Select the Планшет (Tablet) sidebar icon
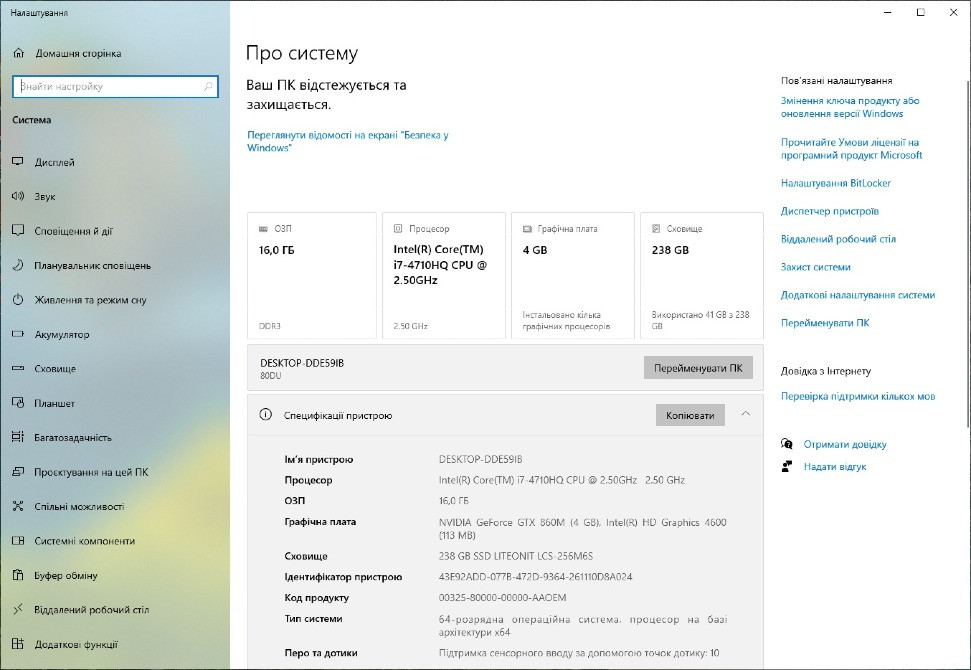The height and width of the screenshot is (670, 971). click(x=20, y=403)
